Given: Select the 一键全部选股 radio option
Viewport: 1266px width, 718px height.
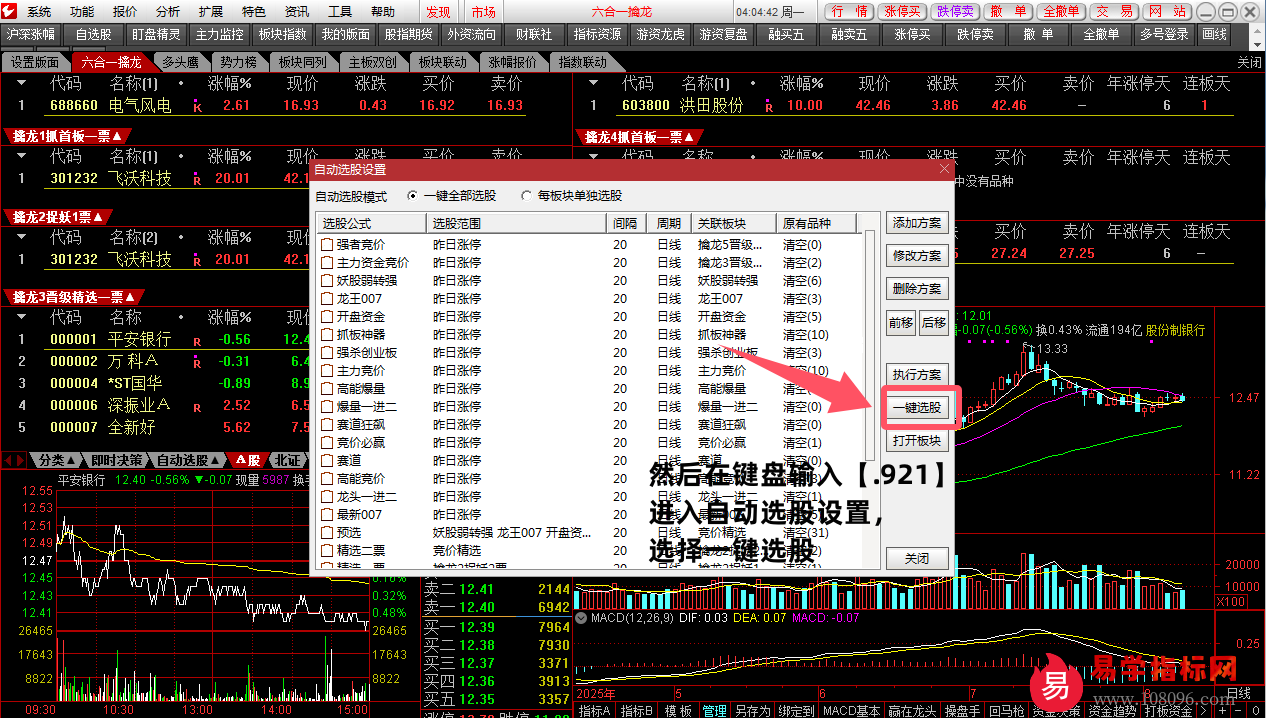Looking at the screenshot, I should point(412,196).
